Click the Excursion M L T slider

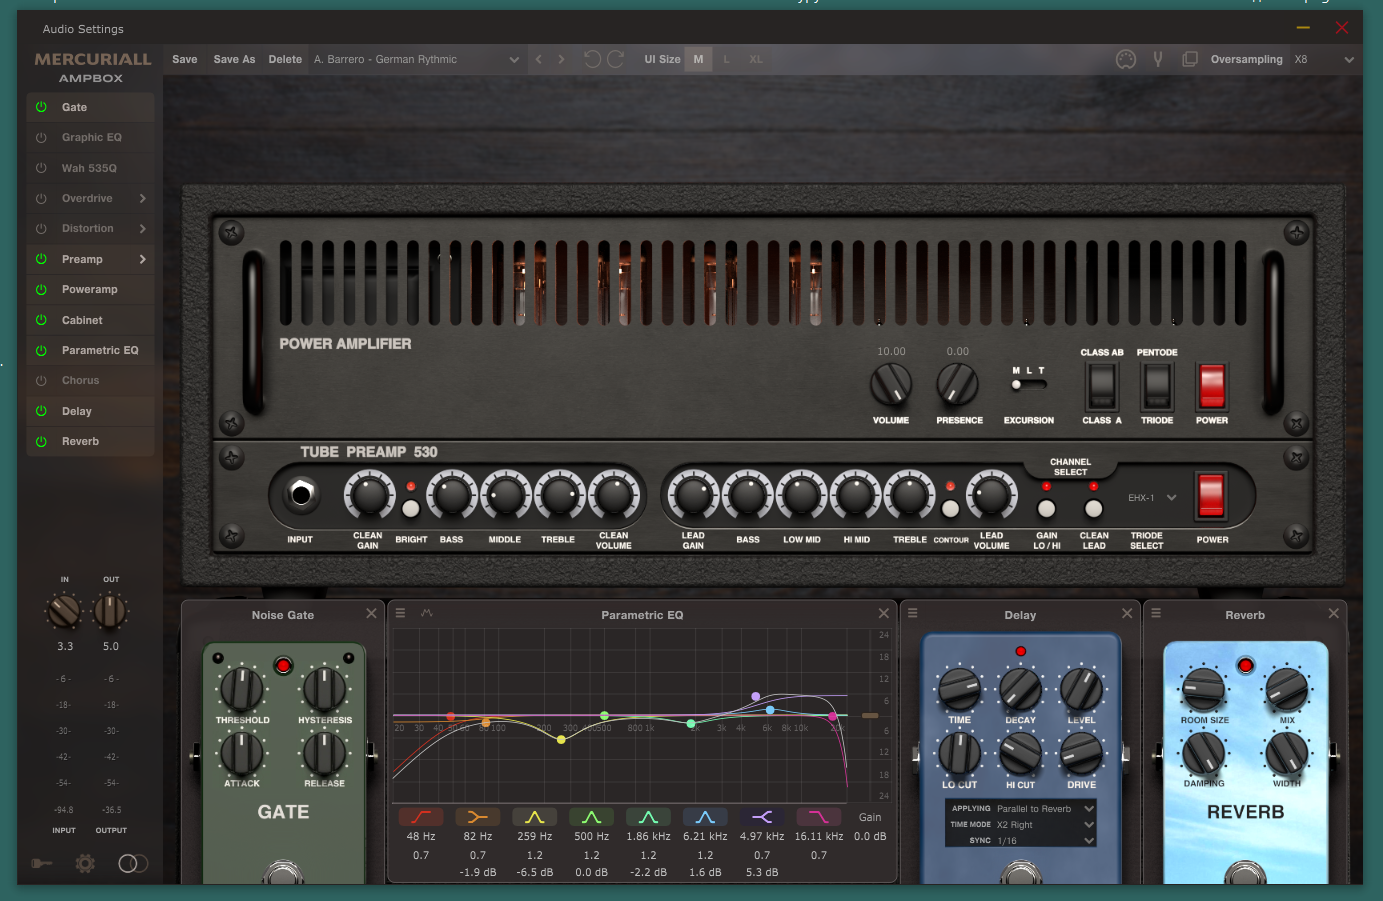pos(1028,384)
